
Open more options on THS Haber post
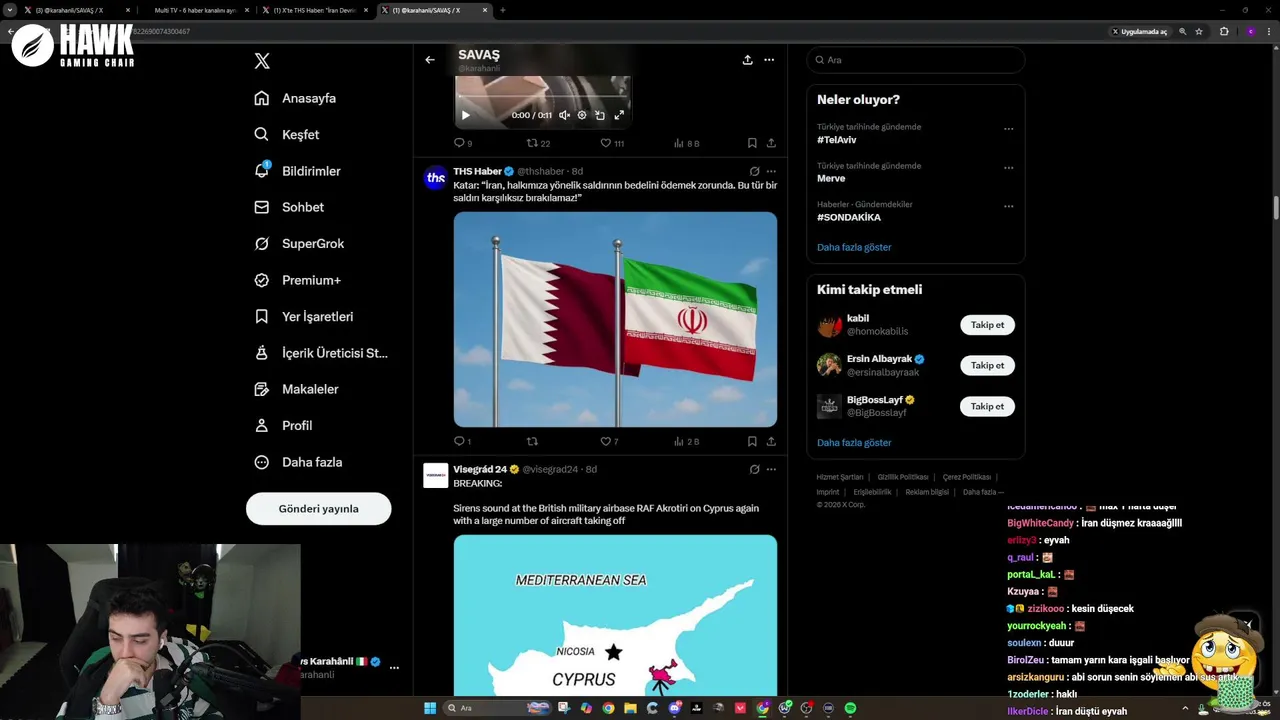[x=771, y=171]
